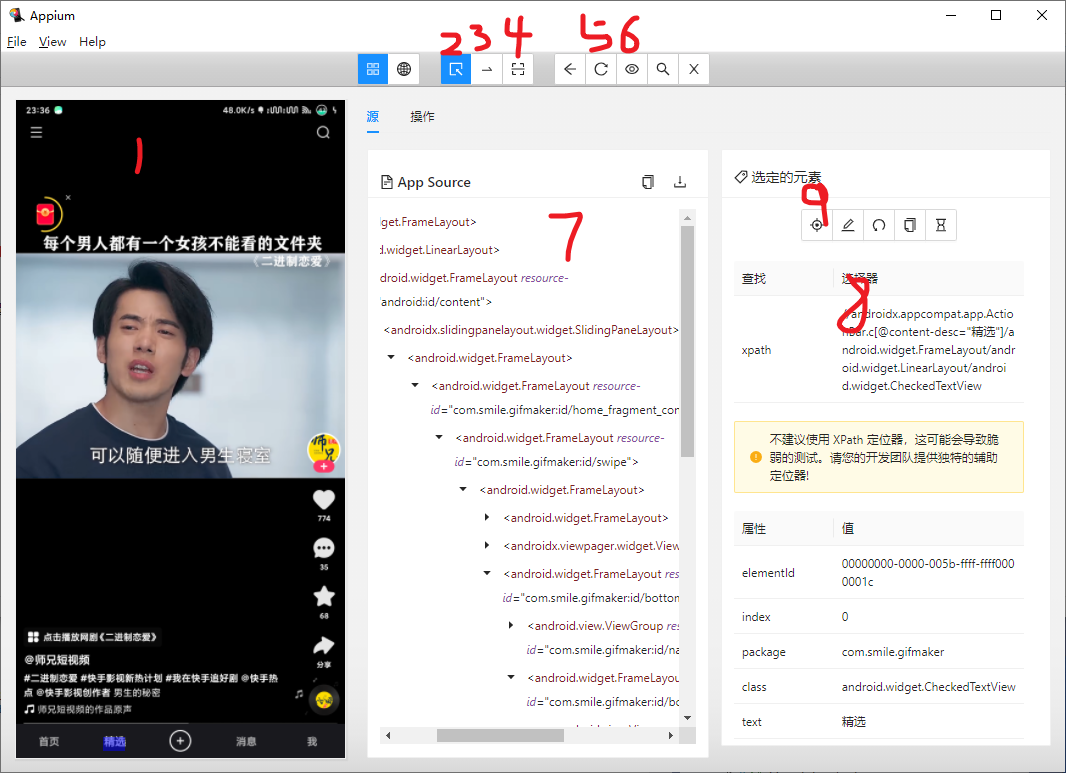Screen dimensions: 1066x773
Task: Navigate back in the device session
Action: pos(570,69)
